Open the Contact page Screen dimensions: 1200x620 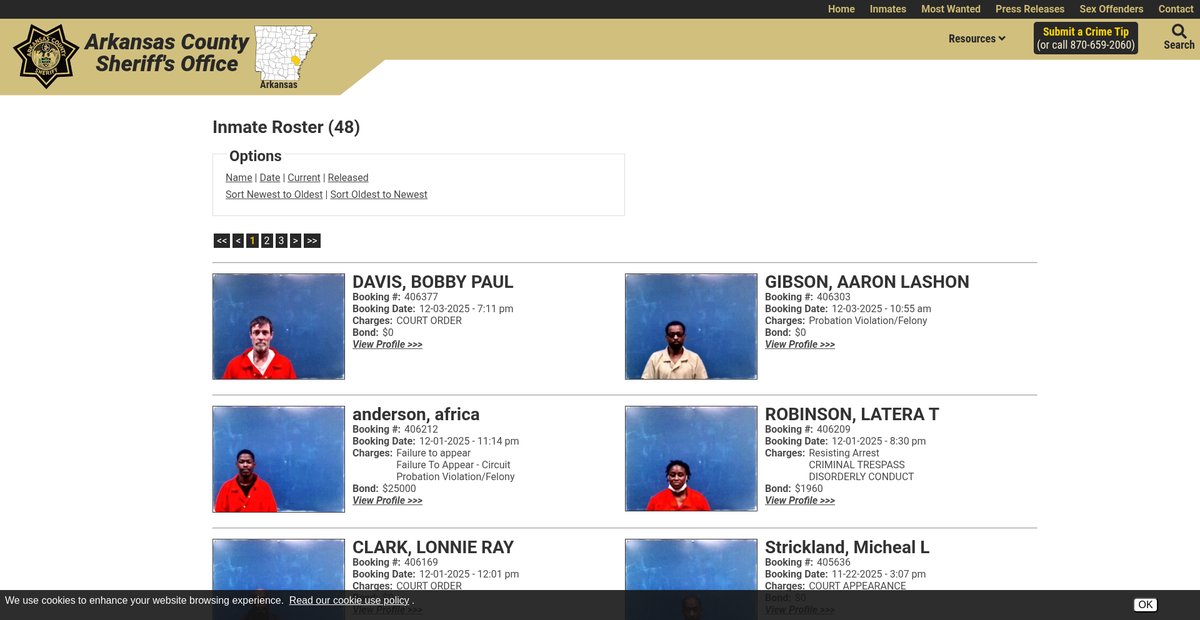coord(1176,9)
